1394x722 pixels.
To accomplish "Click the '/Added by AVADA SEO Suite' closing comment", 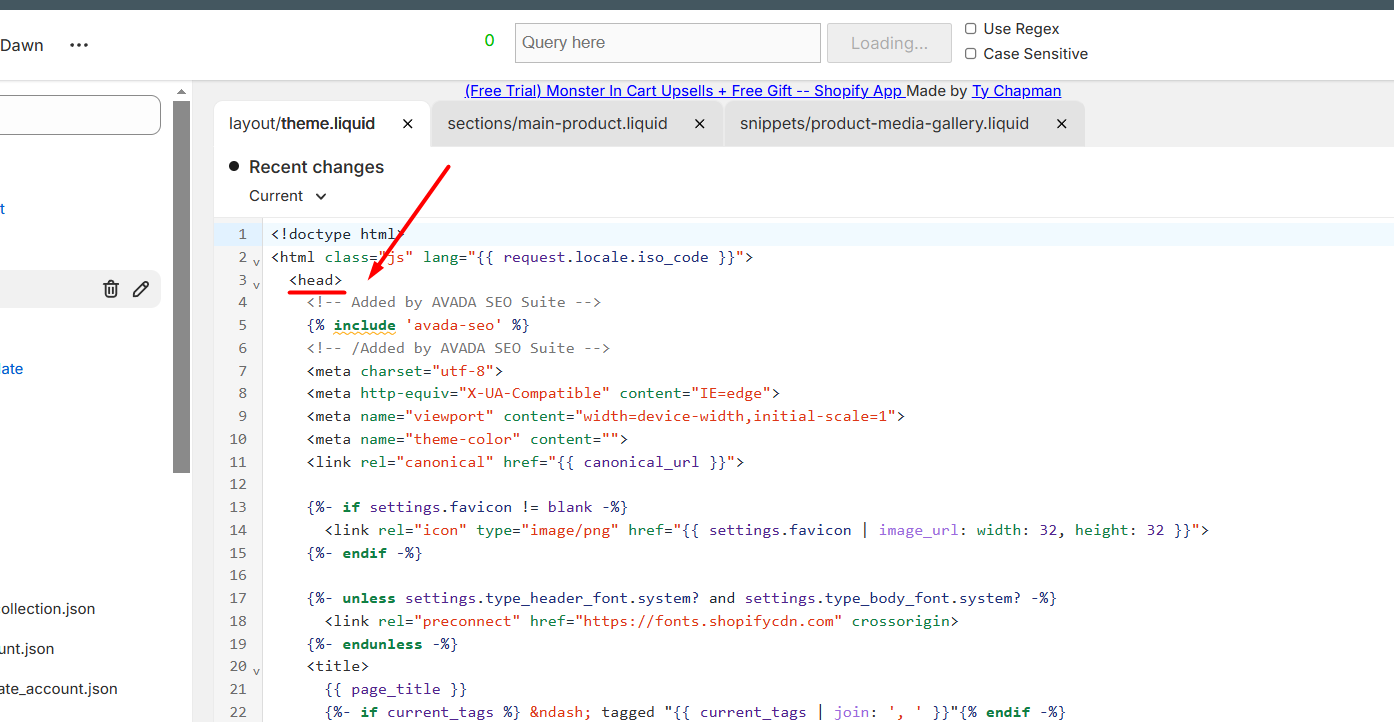I will tap(458, 348).
